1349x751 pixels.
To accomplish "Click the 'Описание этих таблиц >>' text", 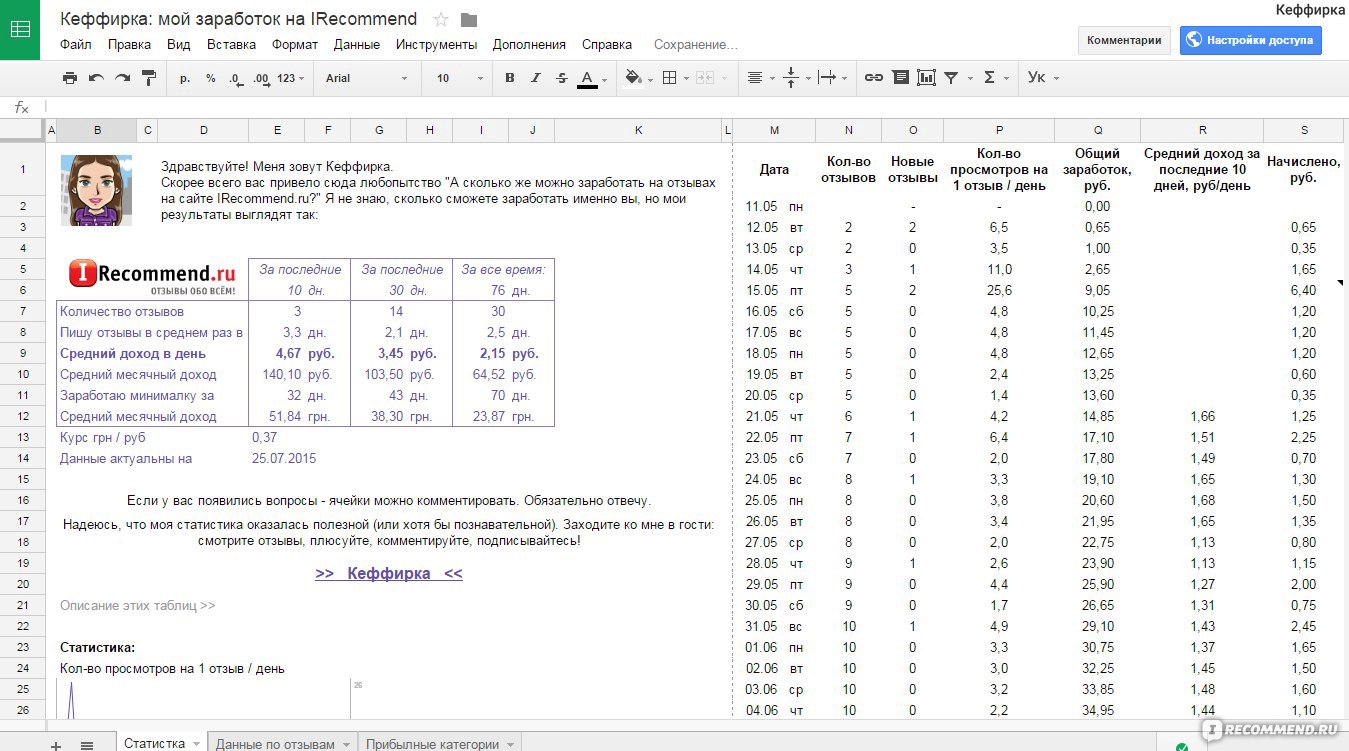I will [138, 605].
